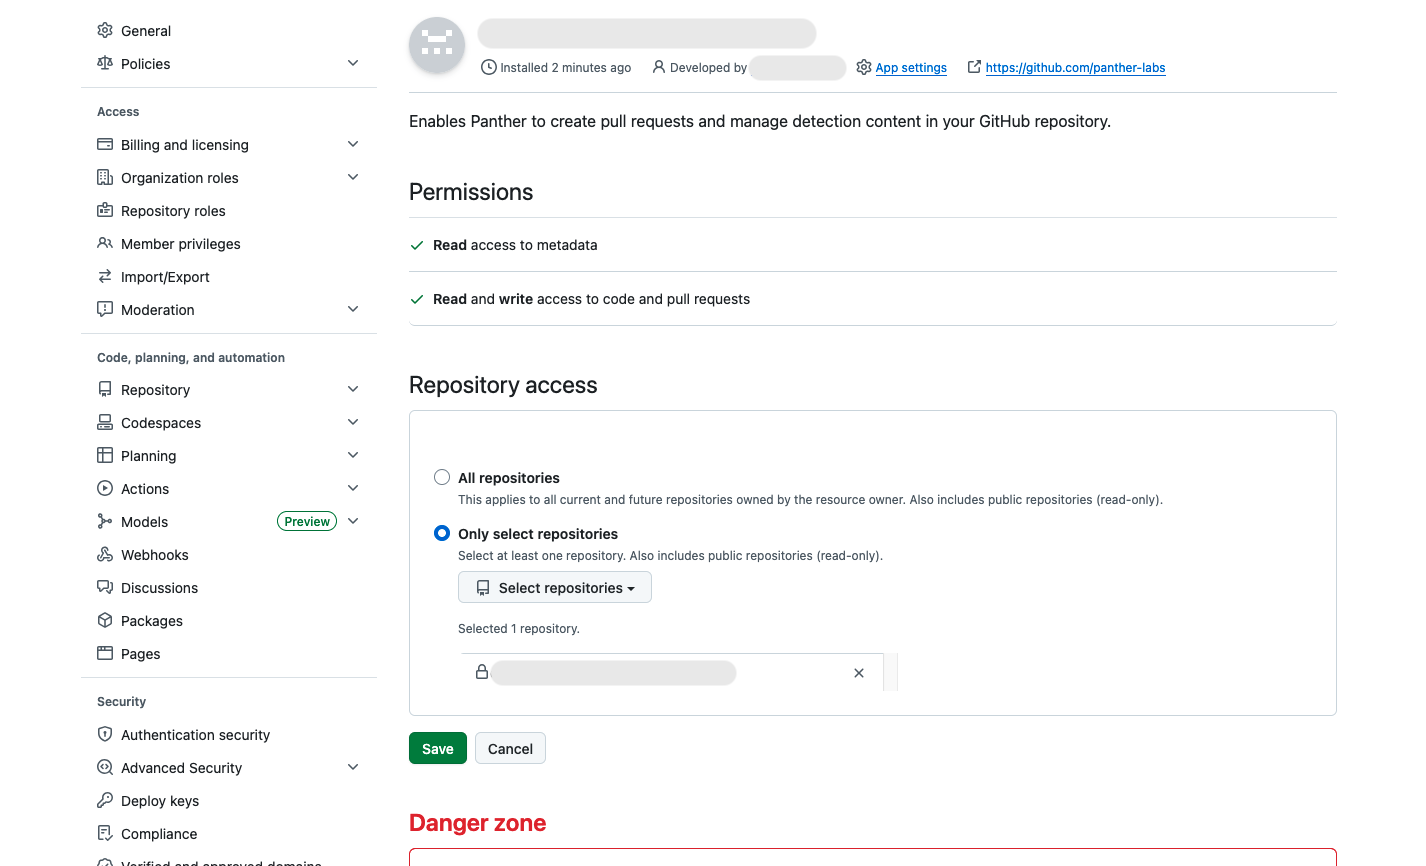Expand the Policies section chevron
Image resolution: width=1426 pixels, height=866 pixels.
[353, 64]
